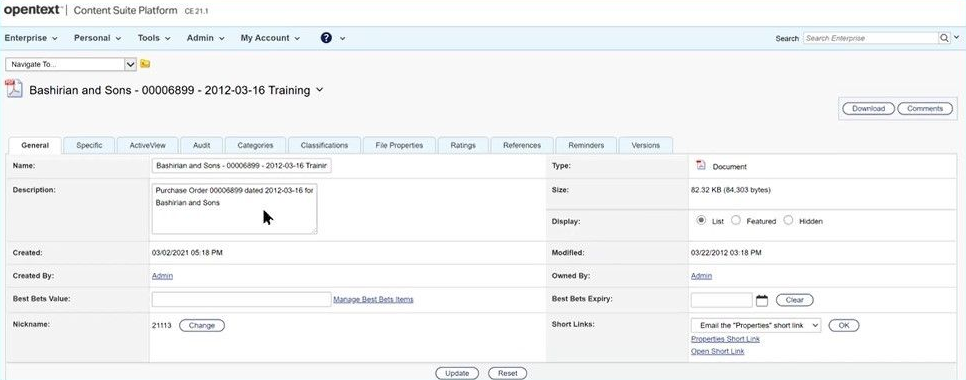
Task: Open the help question mark icon
Action: [x=327, y=38]
